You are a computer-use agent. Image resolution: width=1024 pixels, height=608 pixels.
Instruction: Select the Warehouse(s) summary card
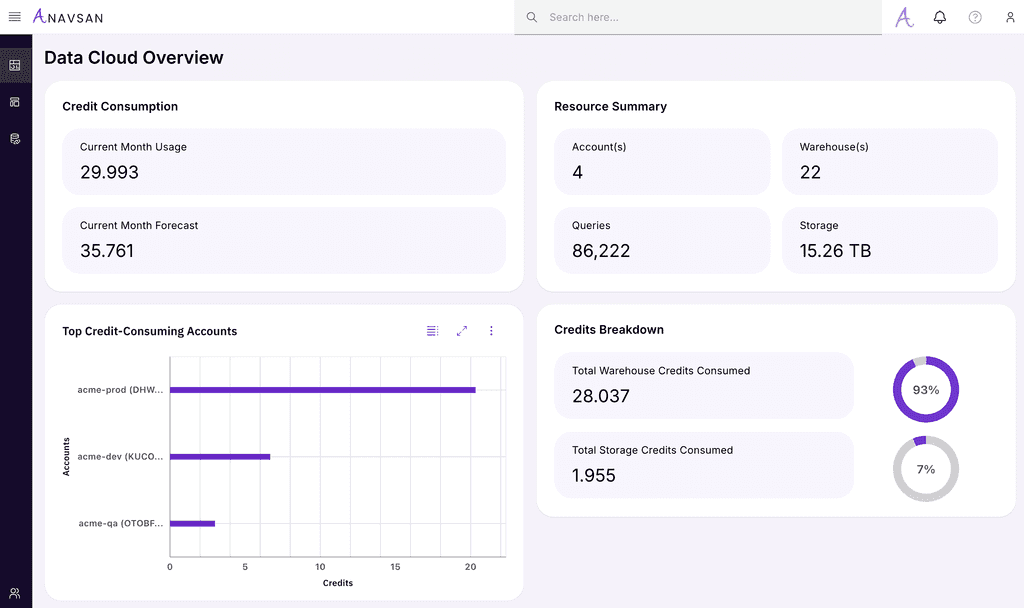click(x=889, y=162)
